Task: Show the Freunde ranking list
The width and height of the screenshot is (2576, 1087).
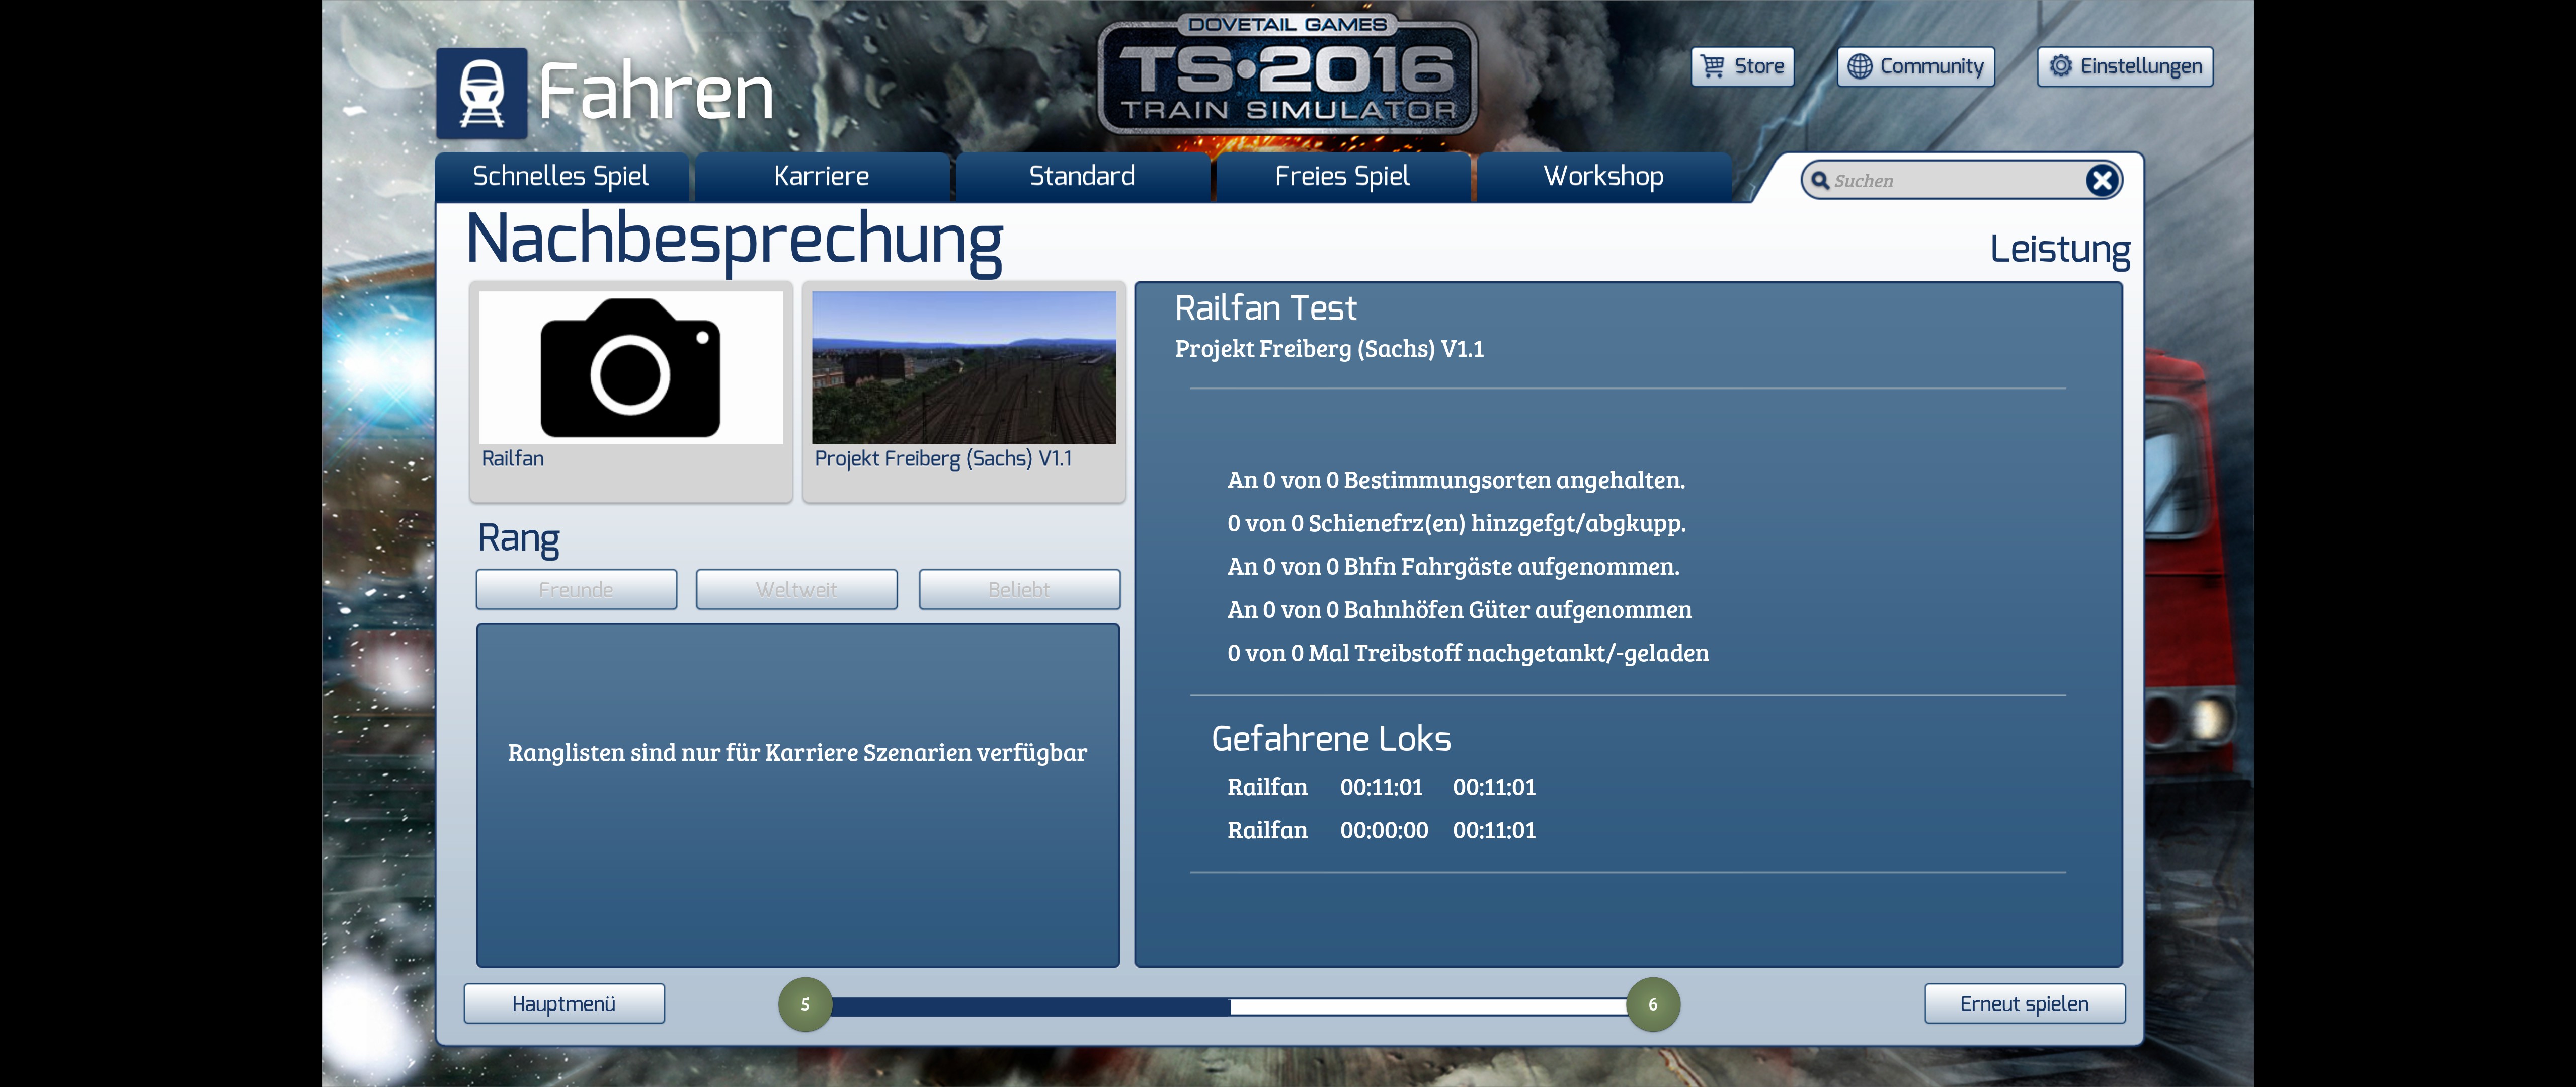Action: (x=576, y=590)
